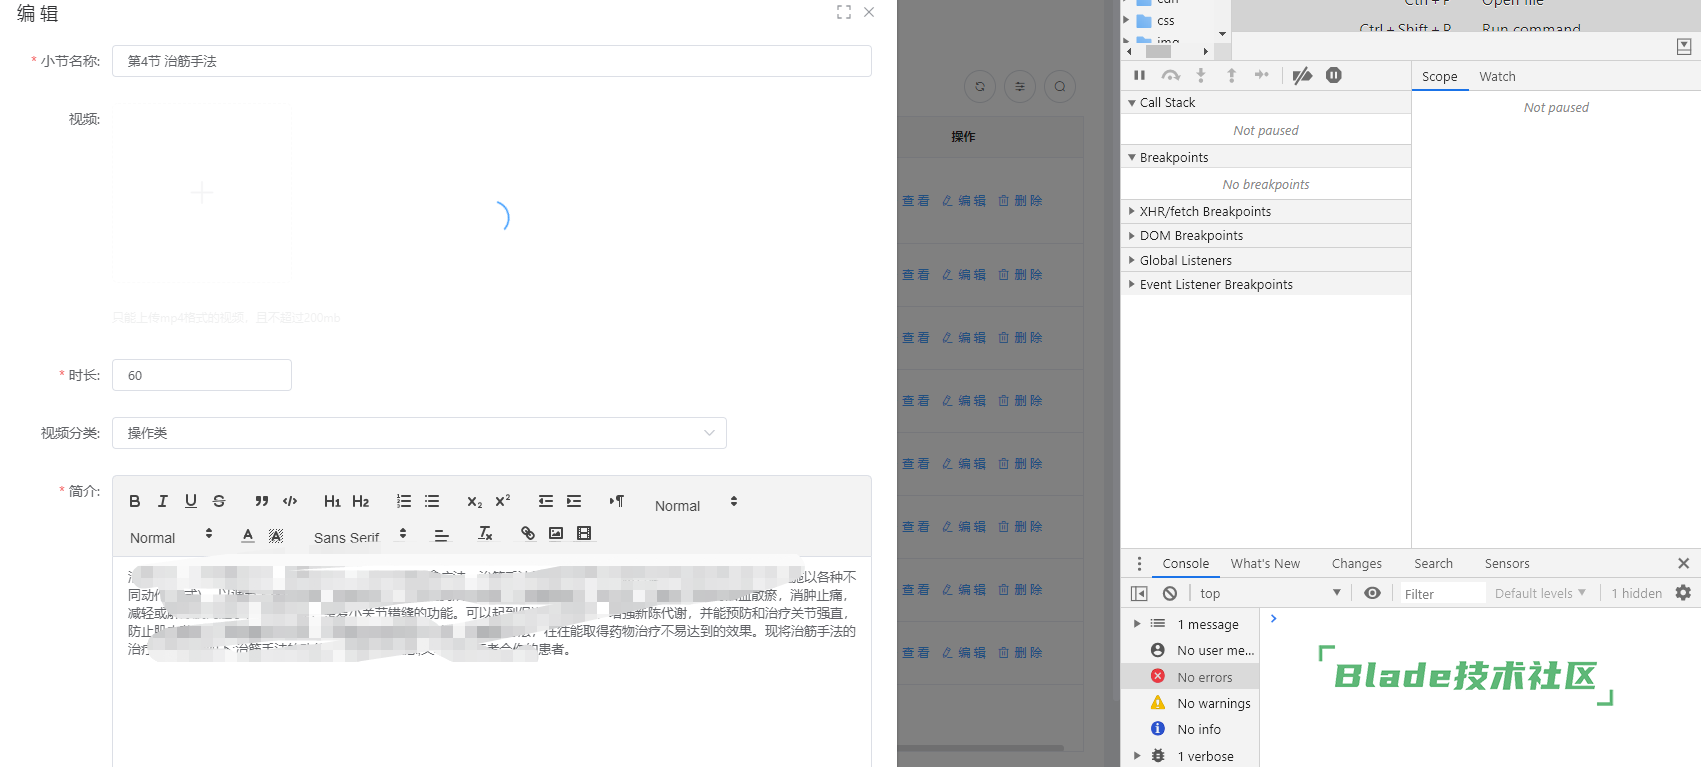Click the Step debugger arrow icon
Screen dimensions: 1701x767
point(1262,75)
